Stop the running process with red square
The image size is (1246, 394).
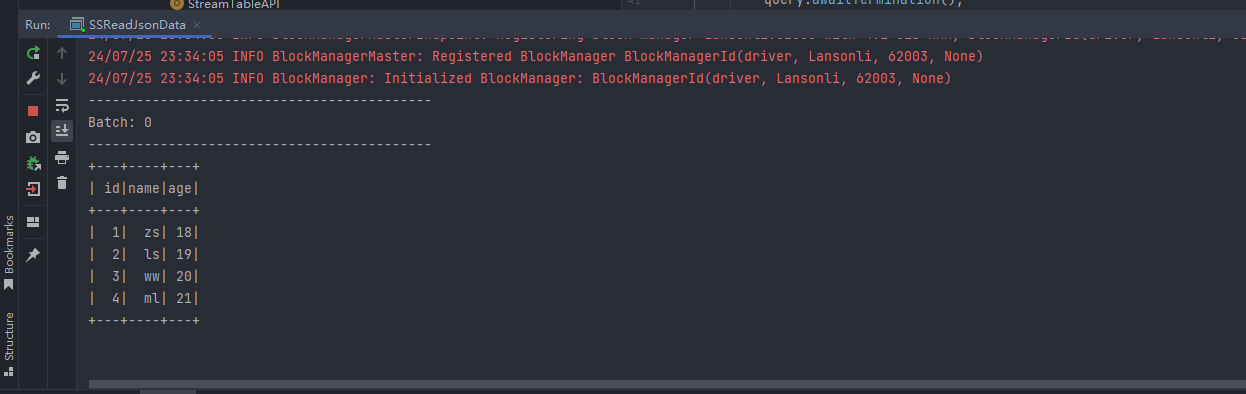point(33,110)
